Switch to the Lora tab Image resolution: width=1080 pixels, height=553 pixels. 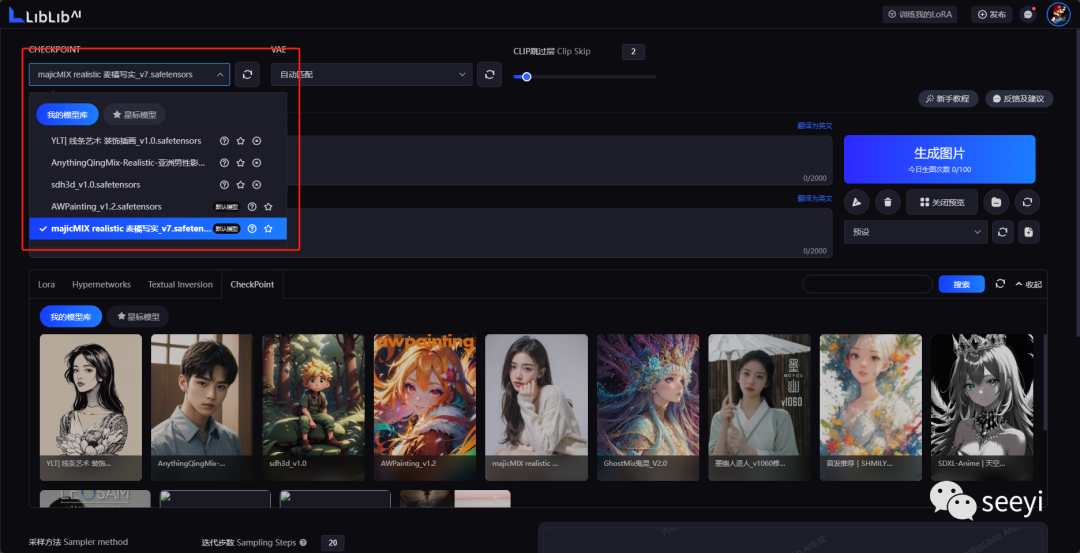(46, 285)
